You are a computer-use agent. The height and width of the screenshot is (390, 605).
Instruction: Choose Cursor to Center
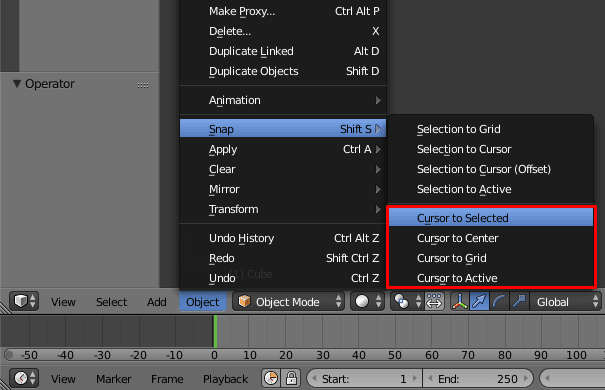491,238
